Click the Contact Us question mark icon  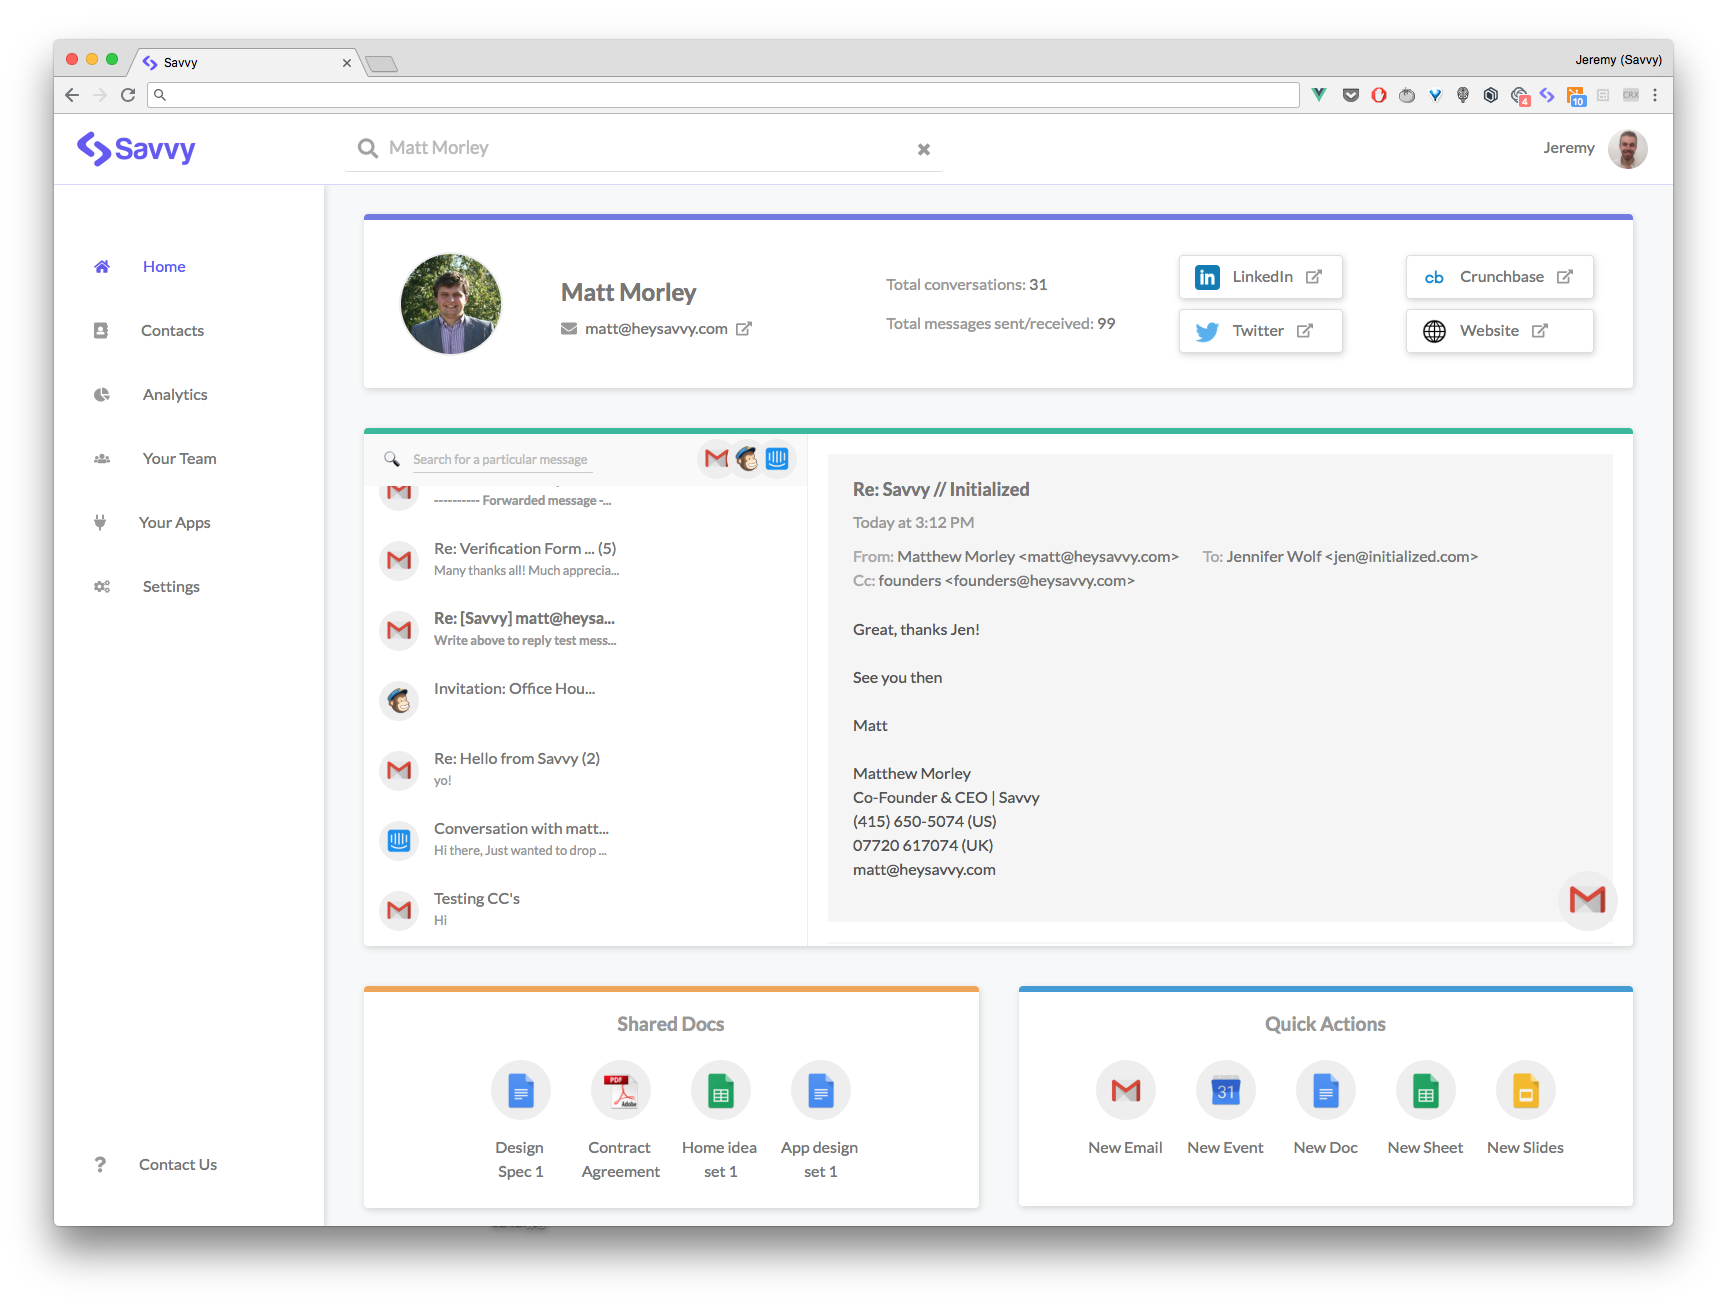[x=100, y=1165]
